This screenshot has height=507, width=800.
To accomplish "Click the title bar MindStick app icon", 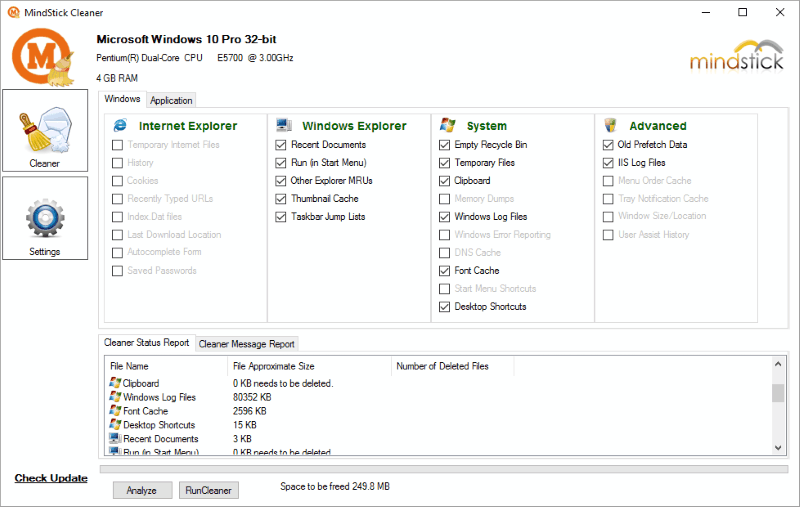I will (14, 12).
